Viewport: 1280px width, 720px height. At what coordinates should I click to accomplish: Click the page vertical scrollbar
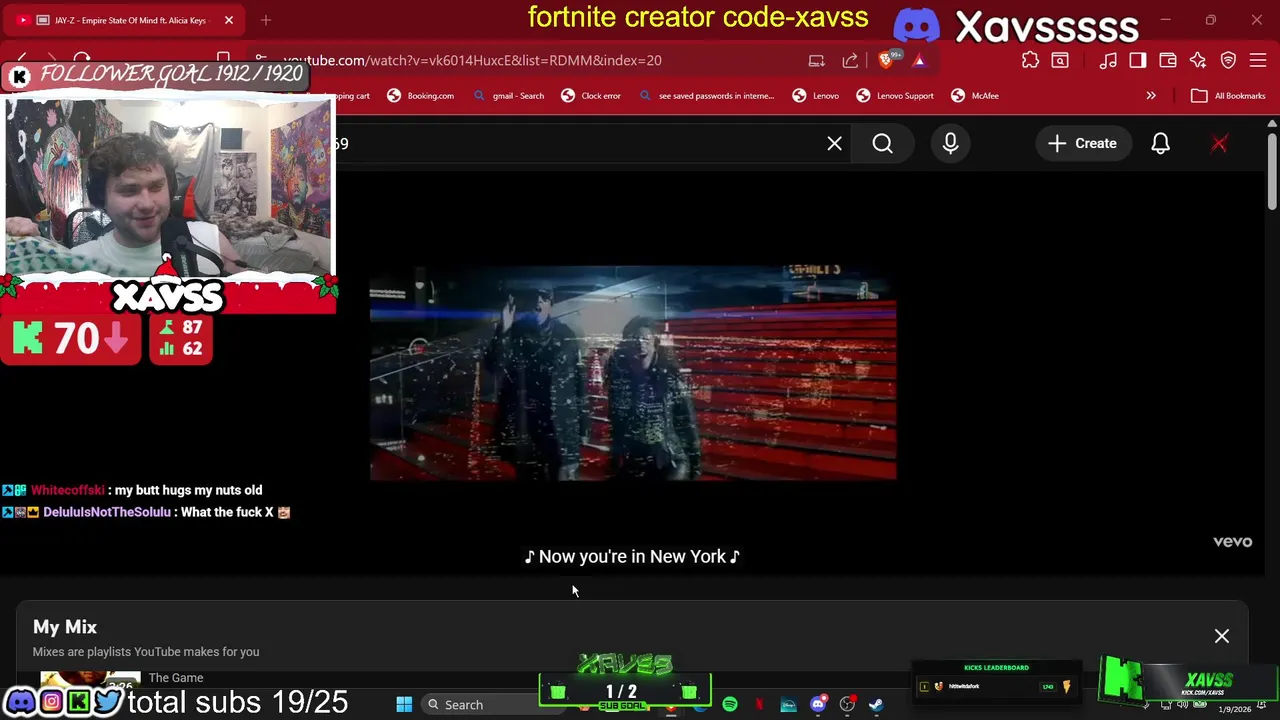coord(1272,172)
